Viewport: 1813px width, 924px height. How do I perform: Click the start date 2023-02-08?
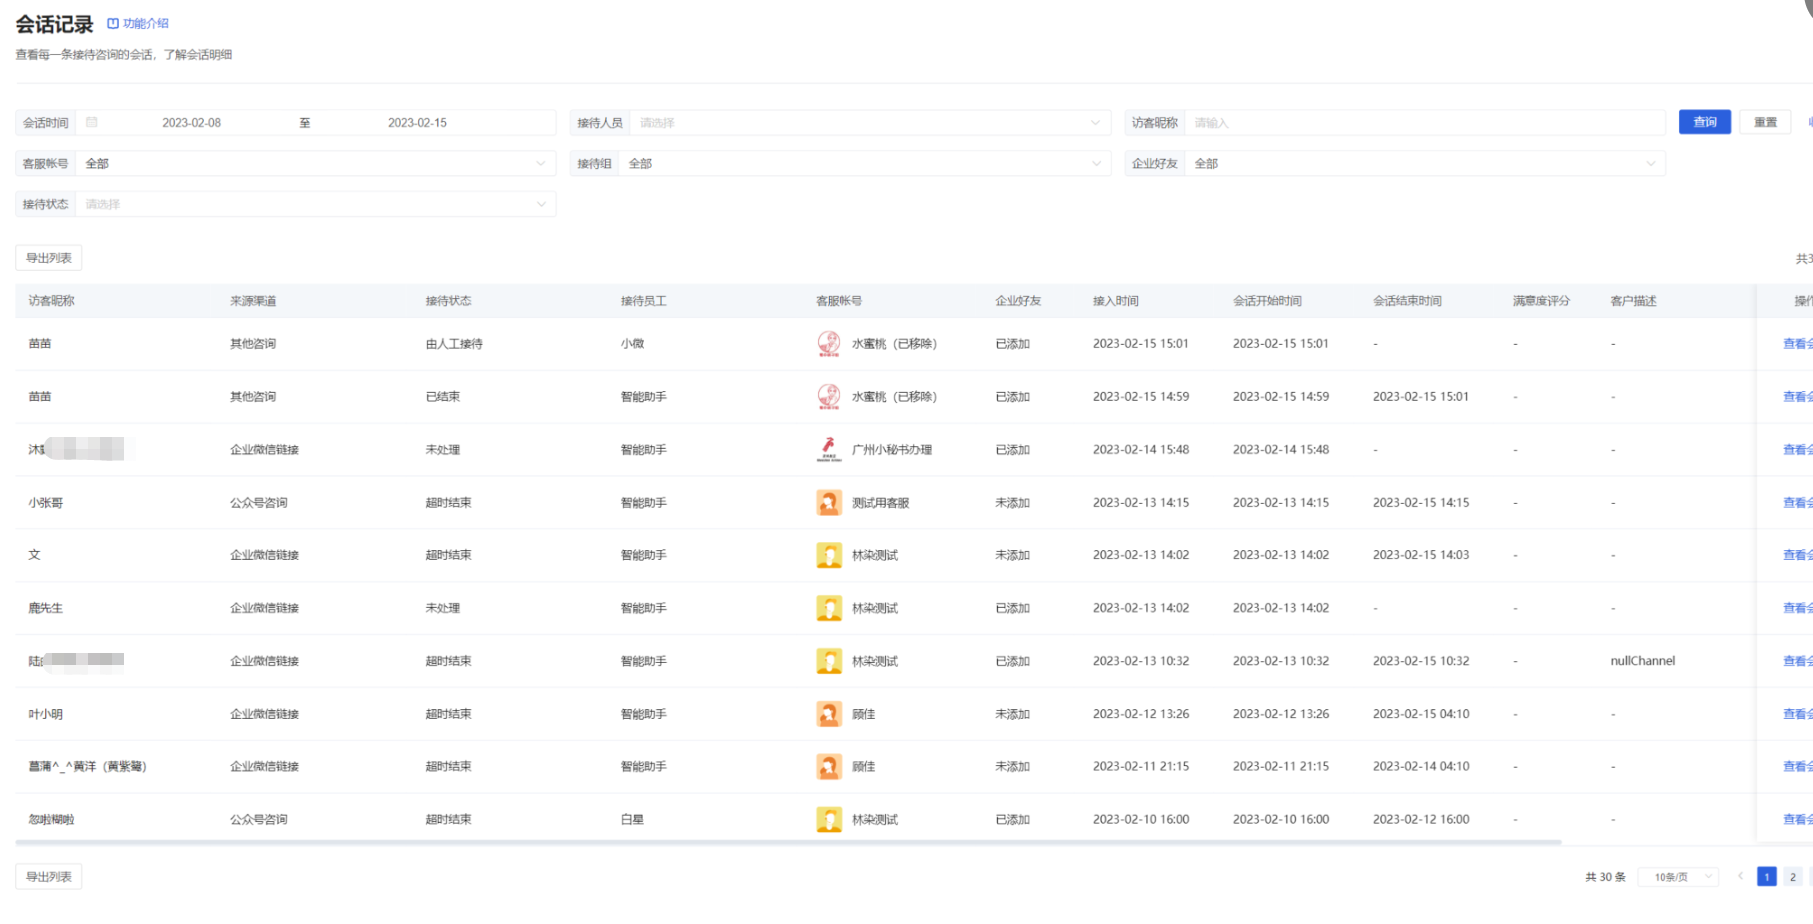(191, 122)
